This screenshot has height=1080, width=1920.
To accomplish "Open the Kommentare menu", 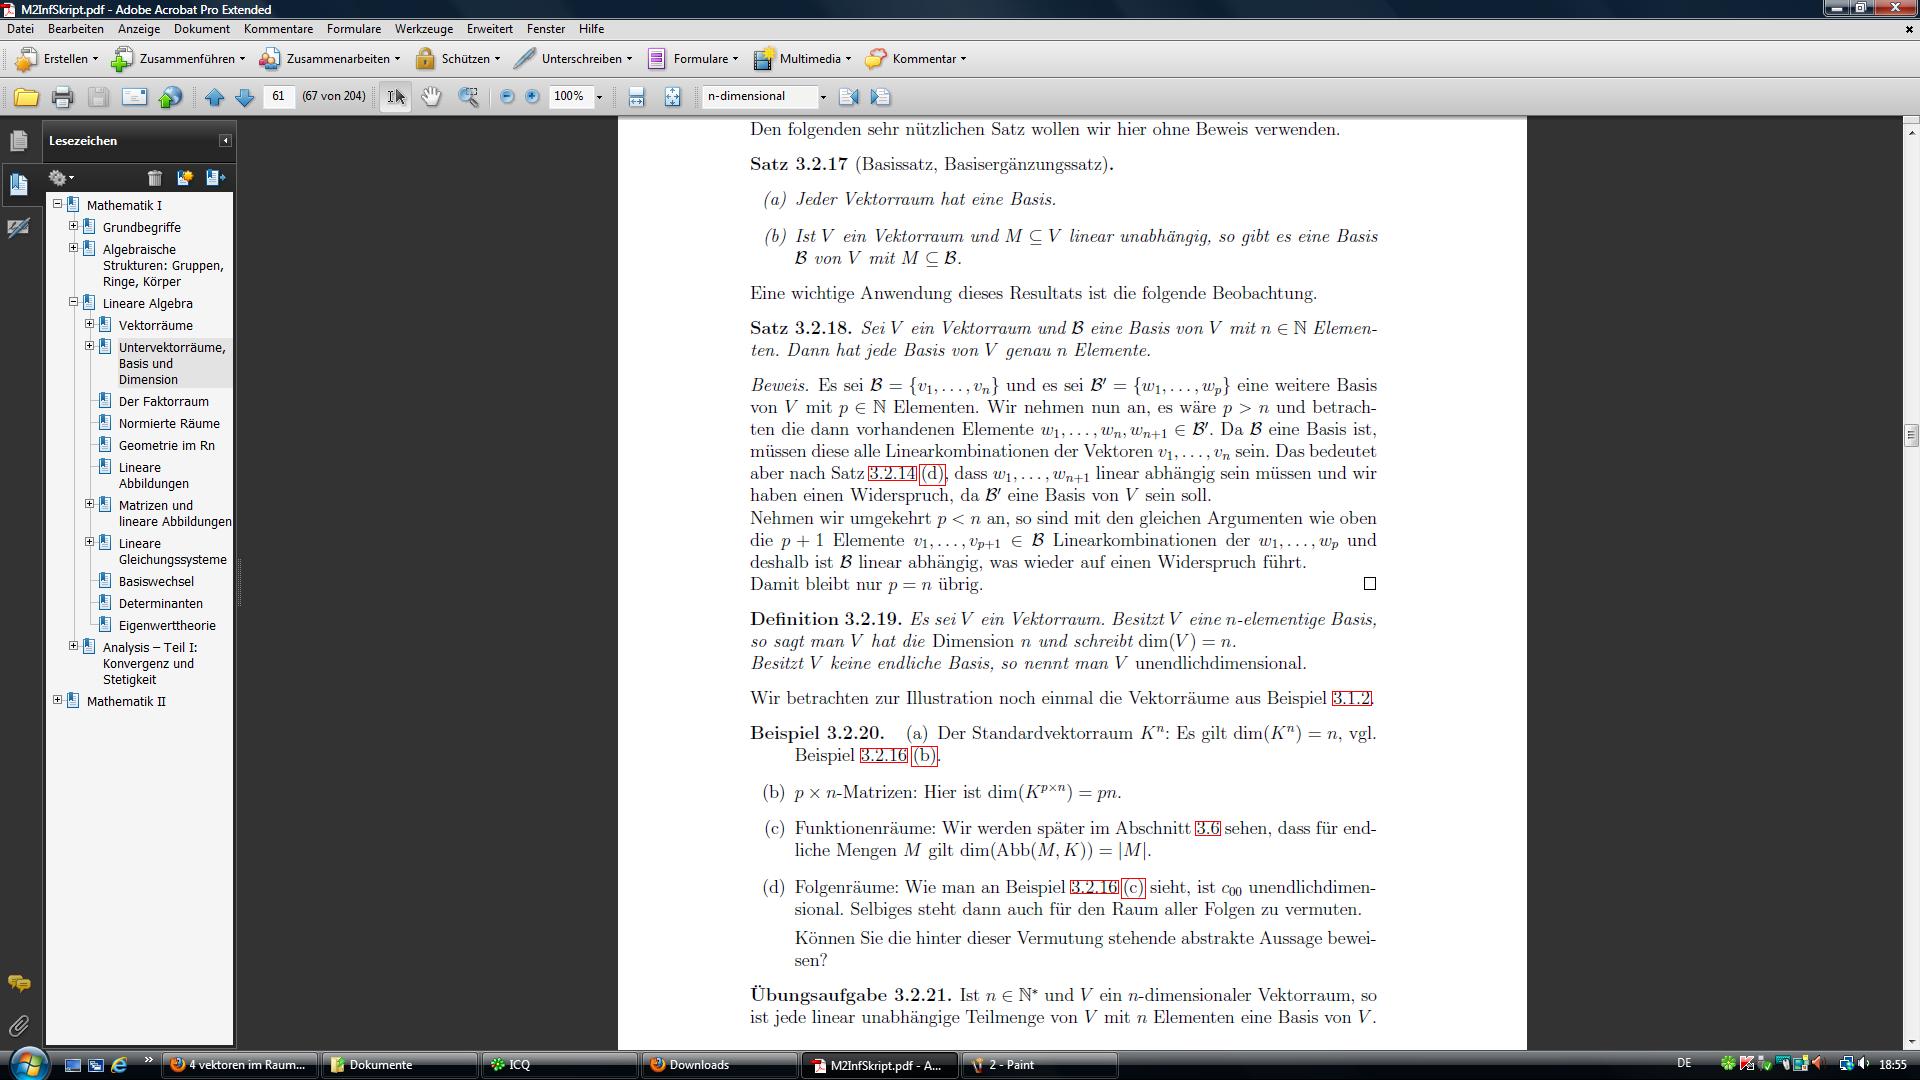I will (x=278, y=29).
